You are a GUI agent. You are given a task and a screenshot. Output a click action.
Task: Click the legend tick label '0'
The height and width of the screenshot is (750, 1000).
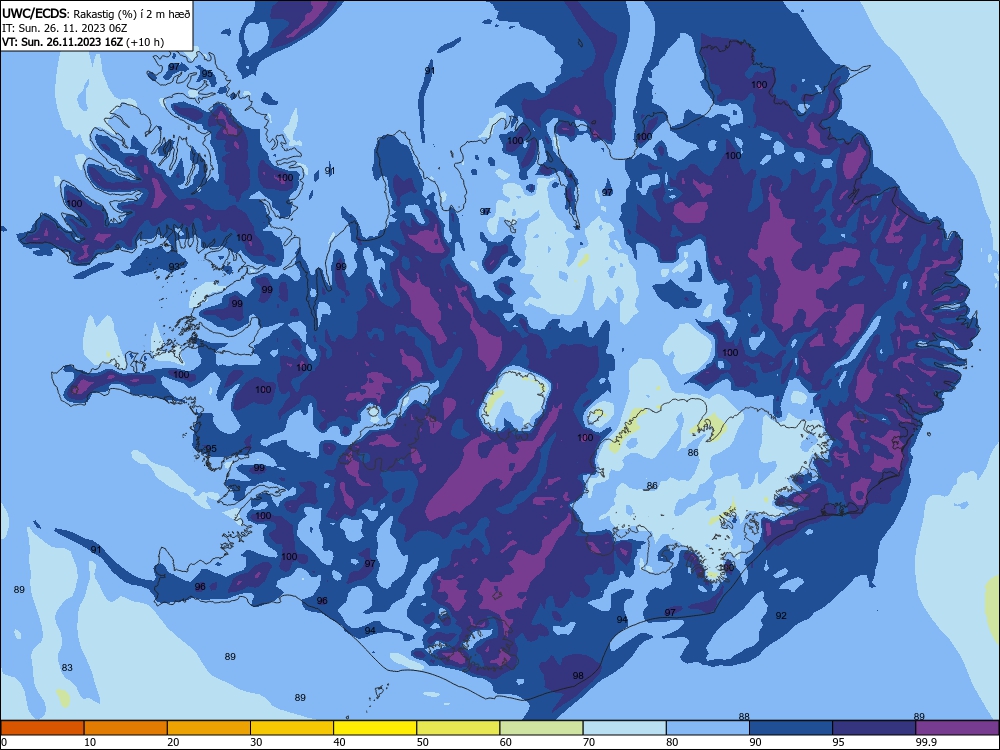4,742
